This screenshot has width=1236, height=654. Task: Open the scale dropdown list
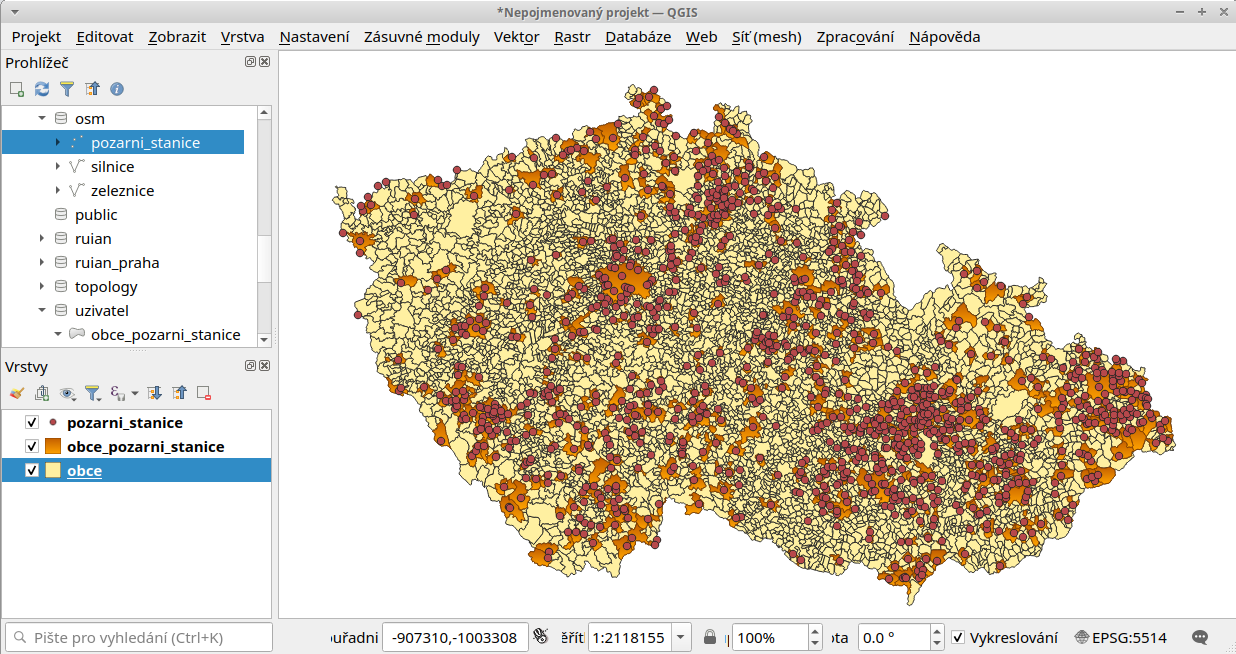tap(681, 637)
